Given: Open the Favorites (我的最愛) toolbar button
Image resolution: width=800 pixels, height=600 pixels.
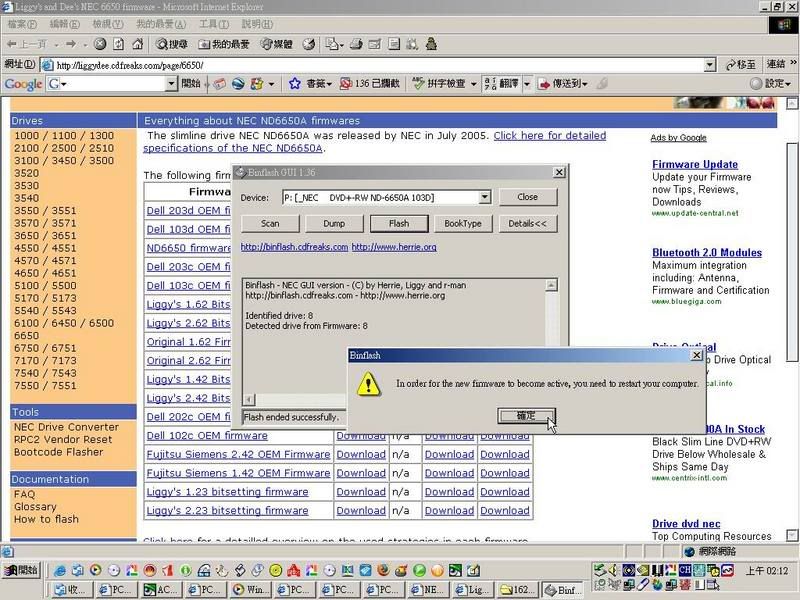Looking at the screenshot, I should tap(224, 44).
